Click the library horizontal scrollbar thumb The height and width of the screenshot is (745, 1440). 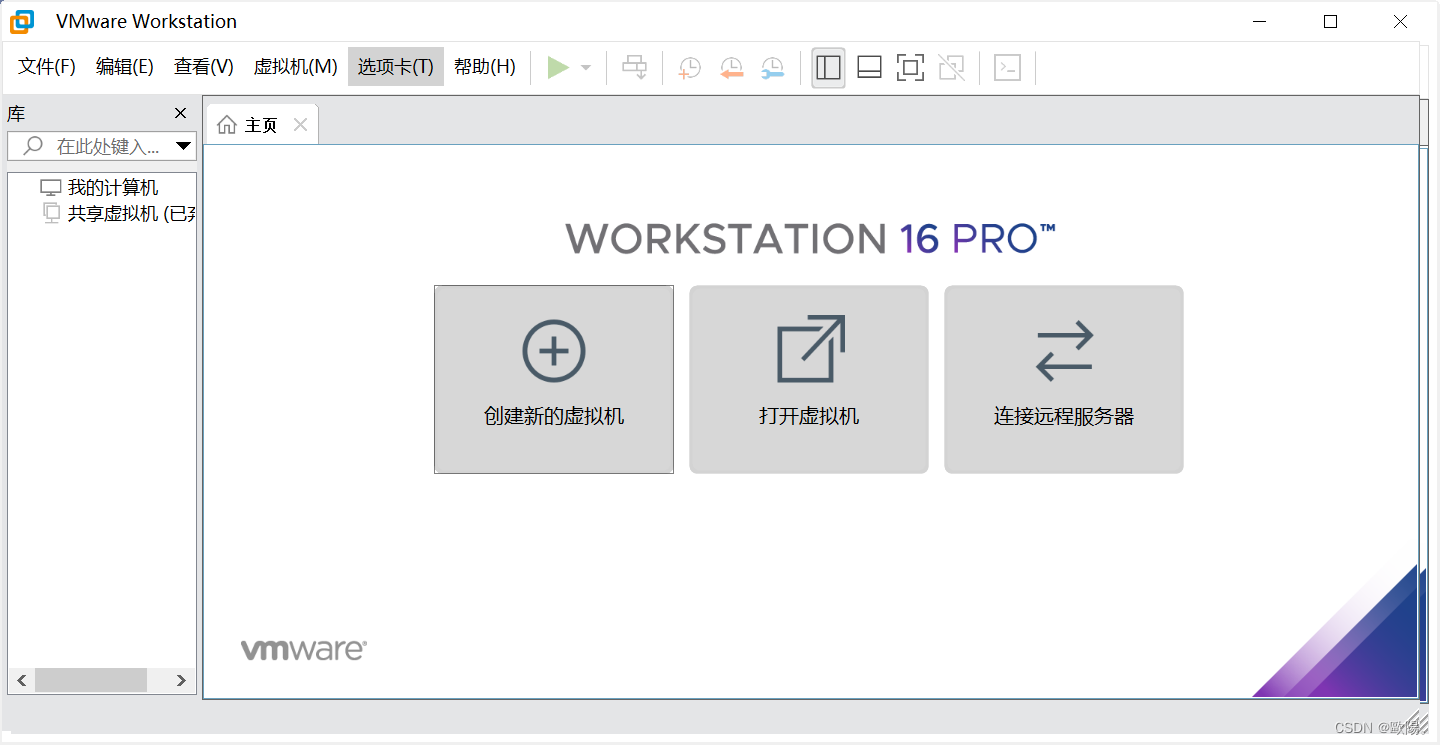tap(91, 680)
